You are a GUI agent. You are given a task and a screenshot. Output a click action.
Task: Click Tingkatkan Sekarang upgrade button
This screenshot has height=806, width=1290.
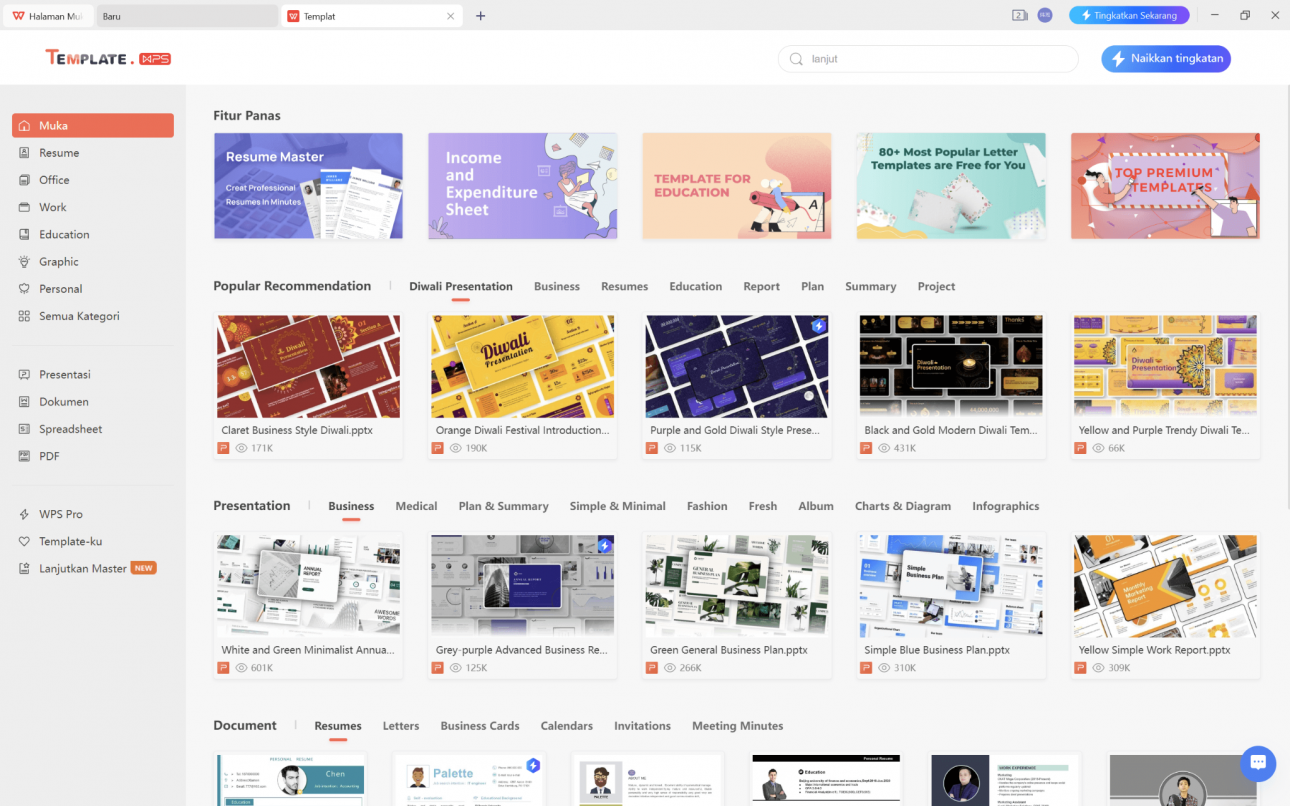[x=1128, y=15]
